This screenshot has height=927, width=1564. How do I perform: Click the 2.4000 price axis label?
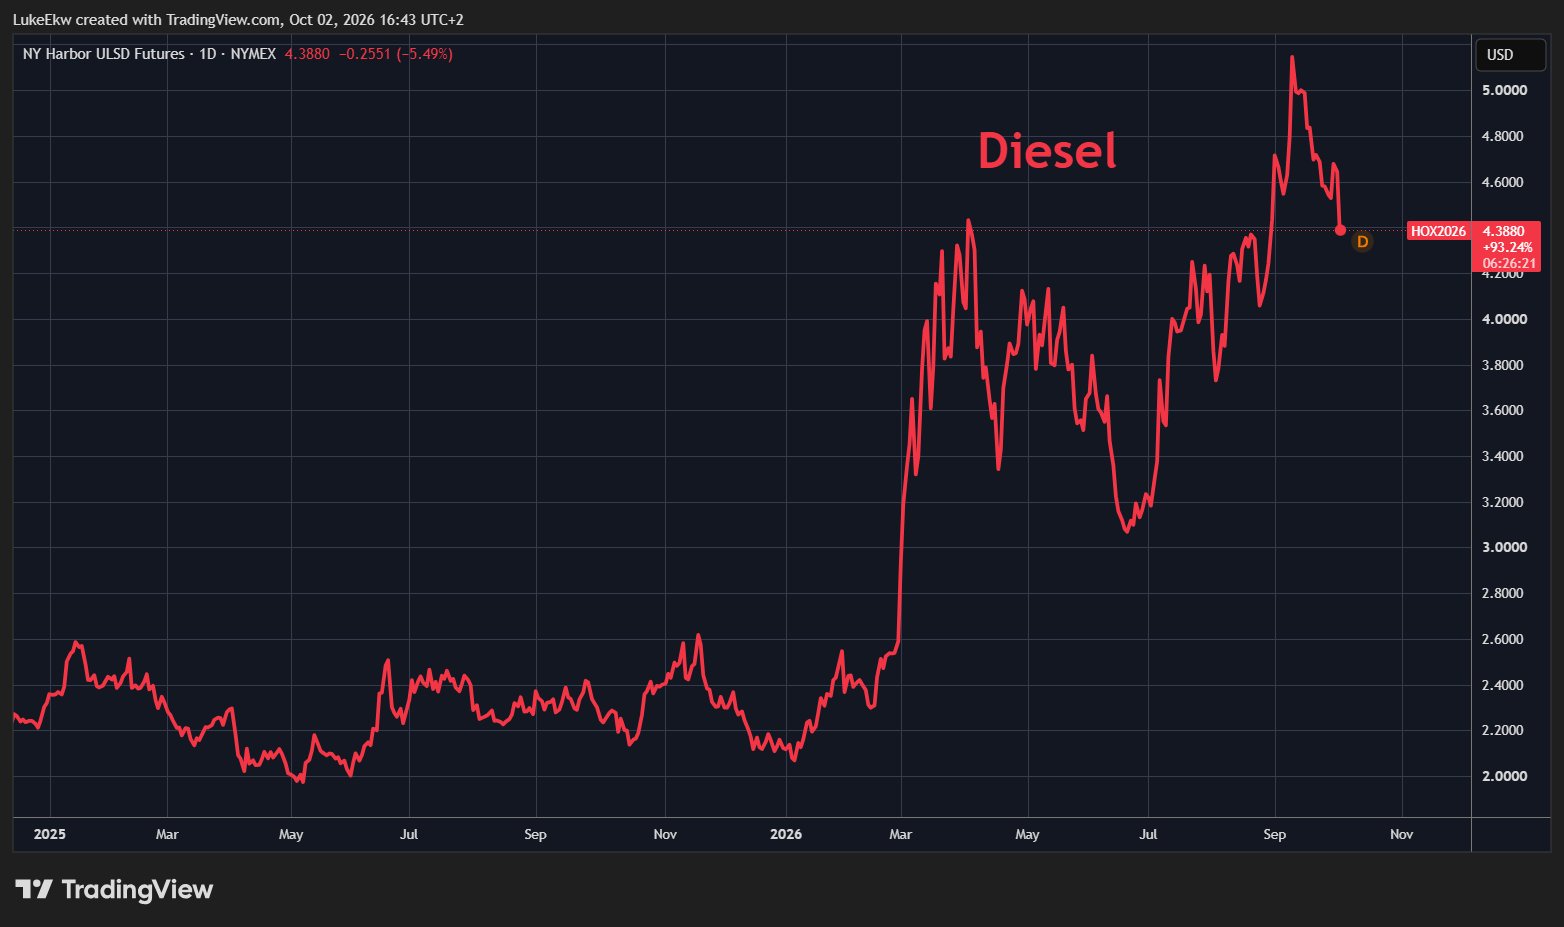(1502, 685)
